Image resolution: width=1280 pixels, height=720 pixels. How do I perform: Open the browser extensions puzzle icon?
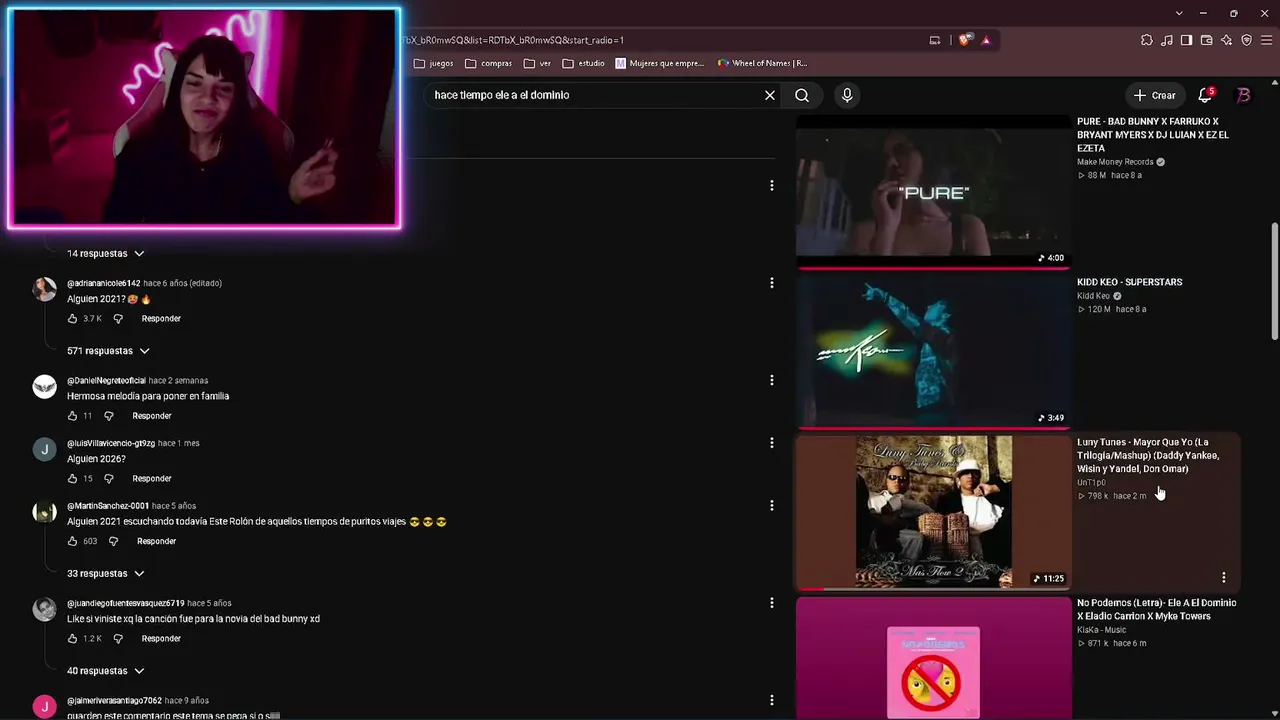point(1147,40)
